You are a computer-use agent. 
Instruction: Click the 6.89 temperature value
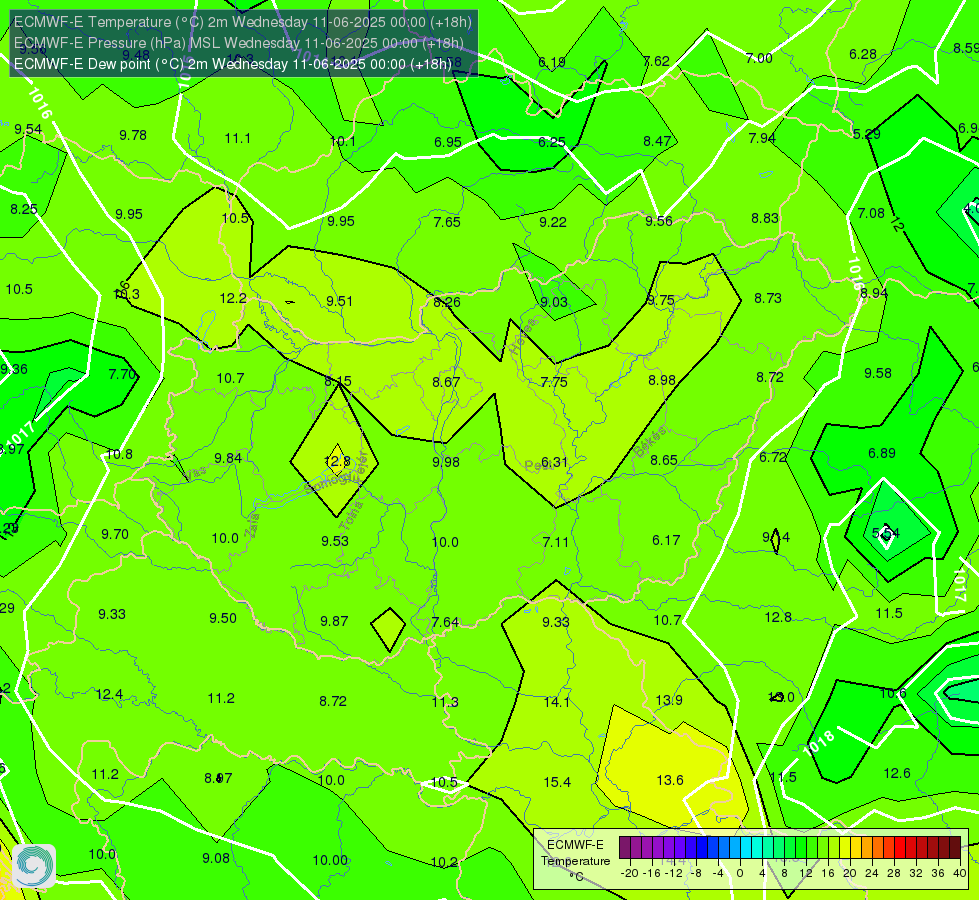(x=882, y=453)
